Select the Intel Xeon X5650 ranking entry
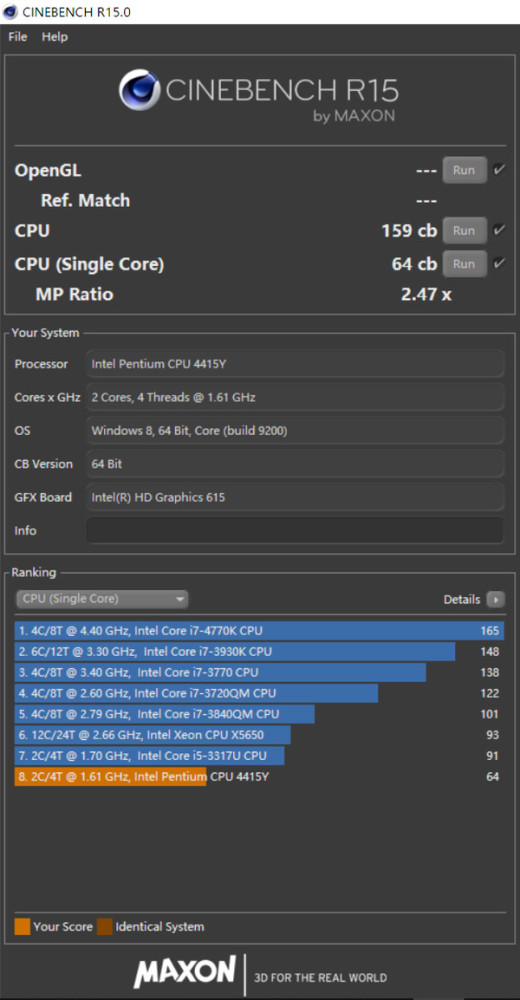520x1000 pixels. pos(259,735)
